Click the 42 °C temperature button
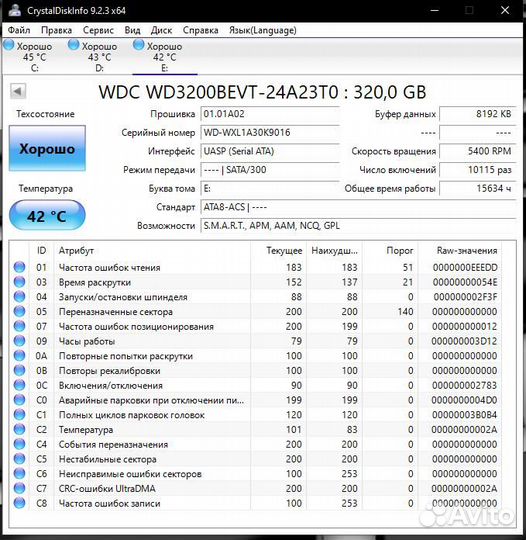 click(47, 216)
